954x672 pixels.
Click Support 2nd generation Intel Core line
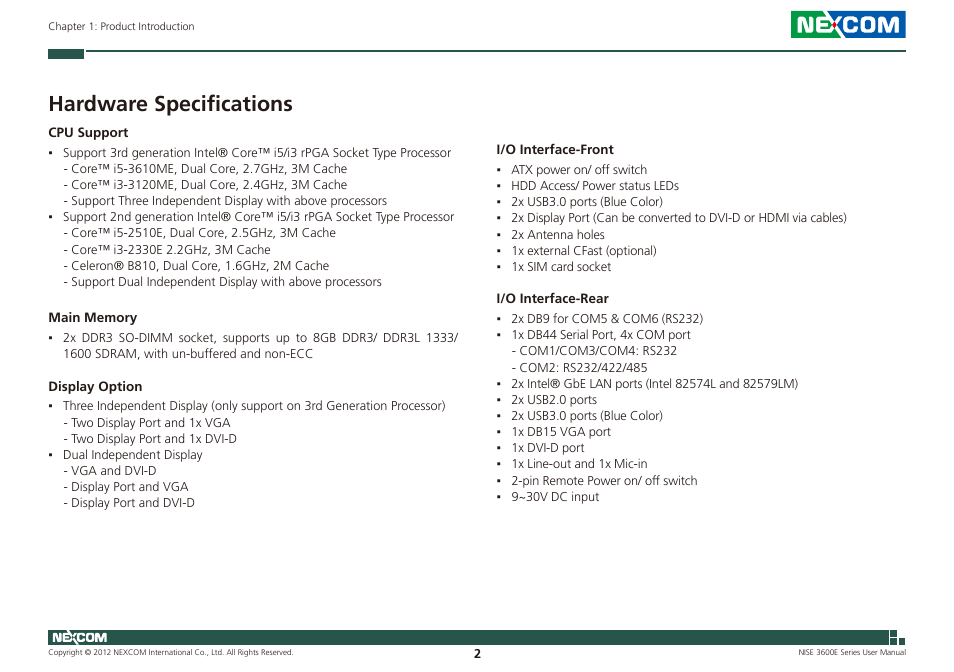coord(258,216)
